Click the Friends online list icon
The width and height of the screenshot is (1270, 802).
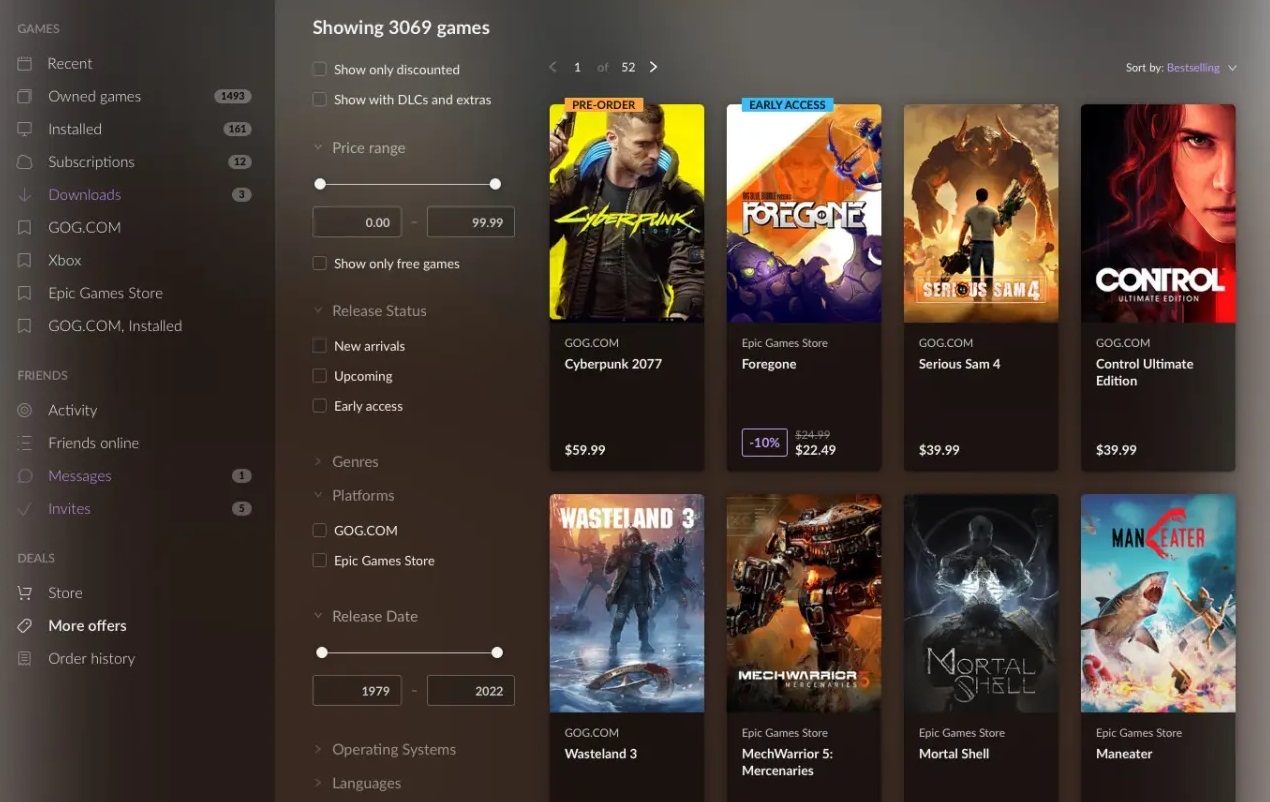click(25, 443)
